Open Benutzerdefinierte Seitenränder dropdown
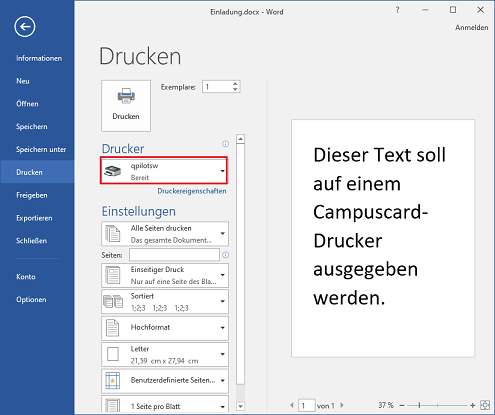This screenshot has width=495, height=415. pos(165,381)
